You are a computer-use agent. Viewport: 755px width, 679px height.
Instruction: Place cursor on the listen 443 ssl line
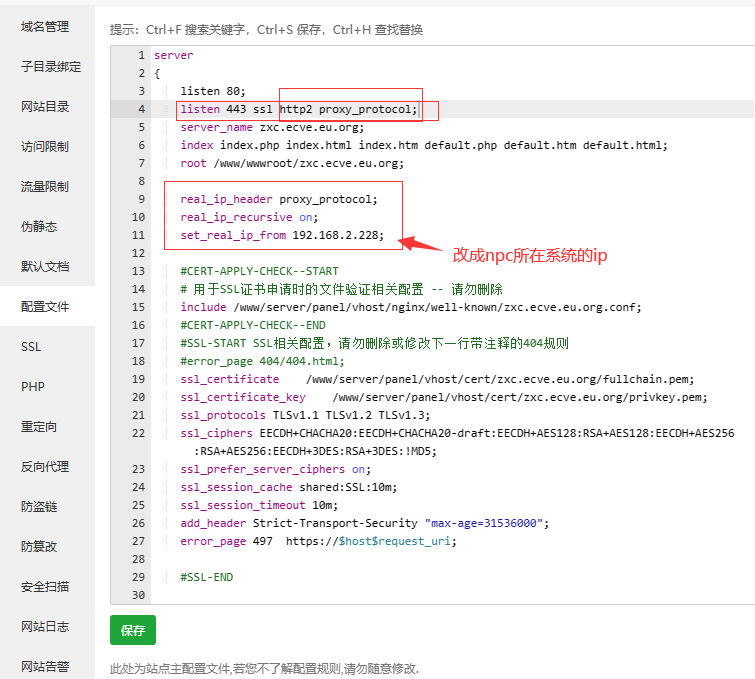coord(300,109)
